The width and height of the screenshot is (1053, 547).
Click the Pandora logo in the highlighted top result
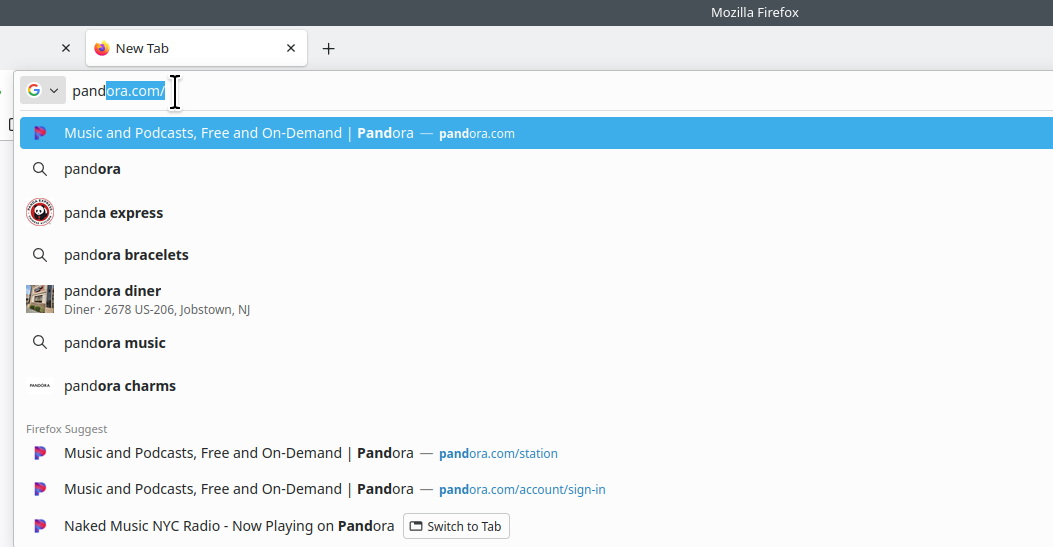click(40, 133)
